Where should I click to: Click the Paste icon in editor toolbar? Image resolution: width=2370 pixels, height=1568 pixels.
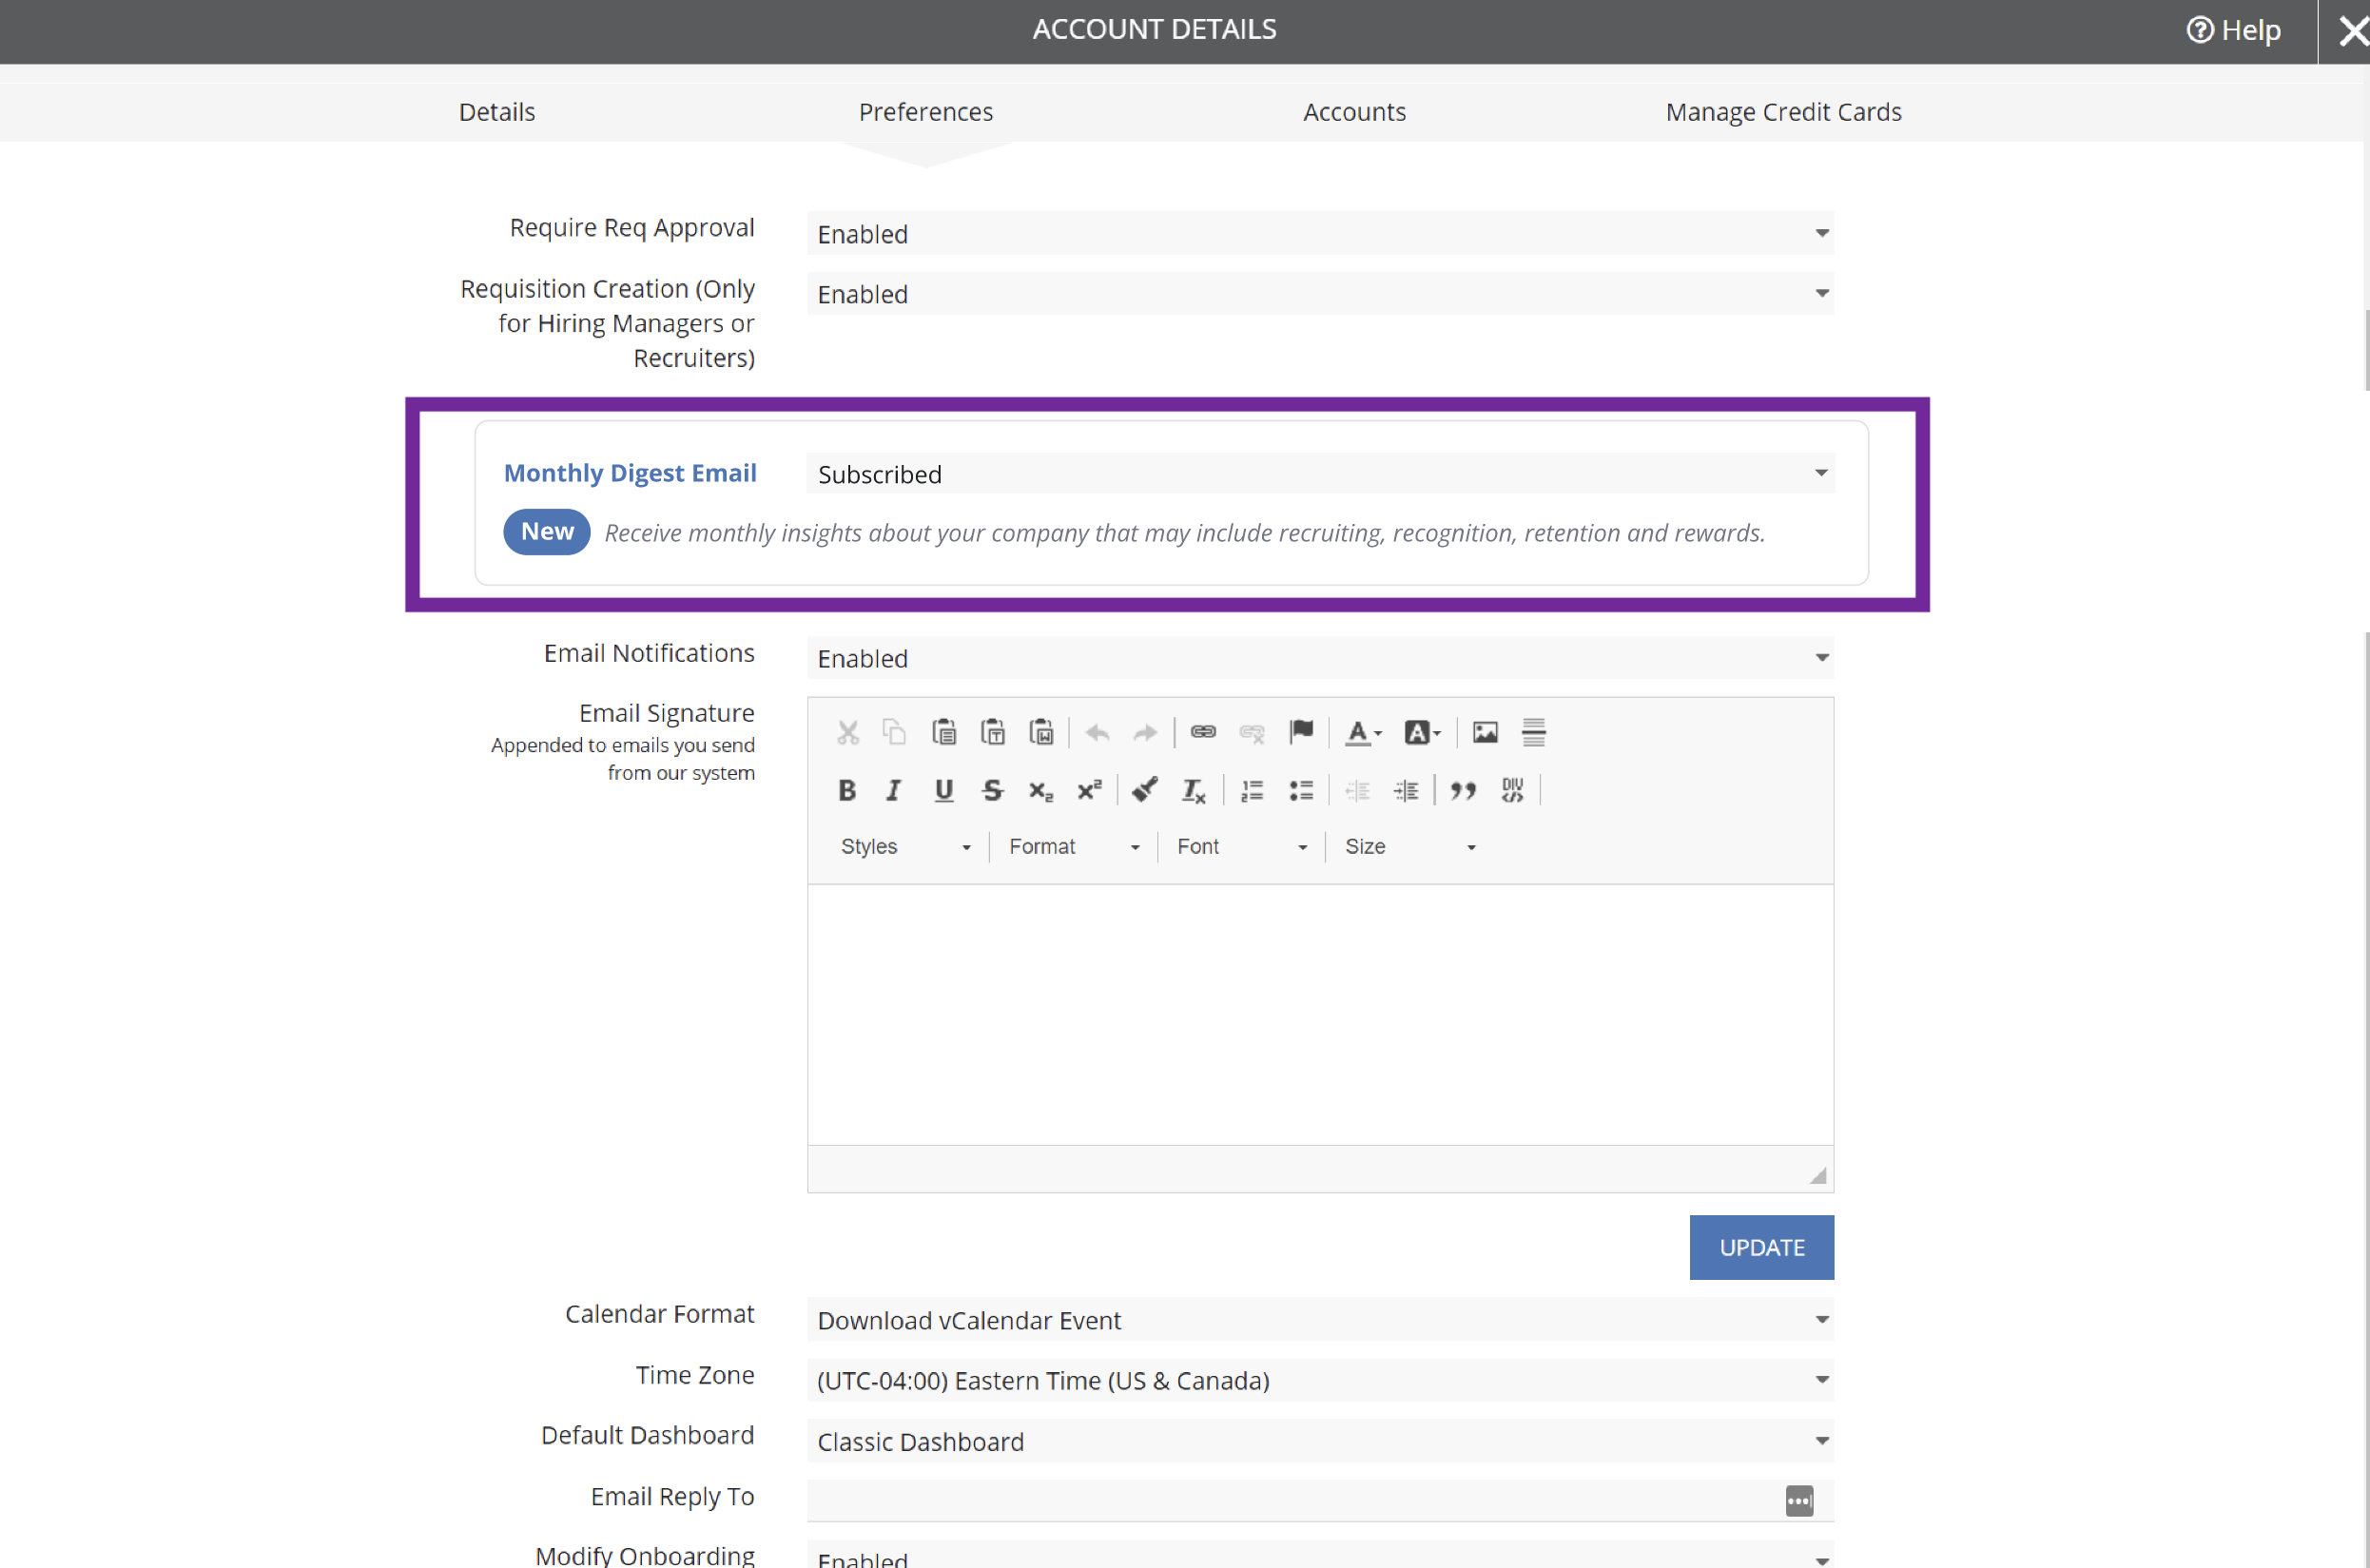(x=944, y=733)
